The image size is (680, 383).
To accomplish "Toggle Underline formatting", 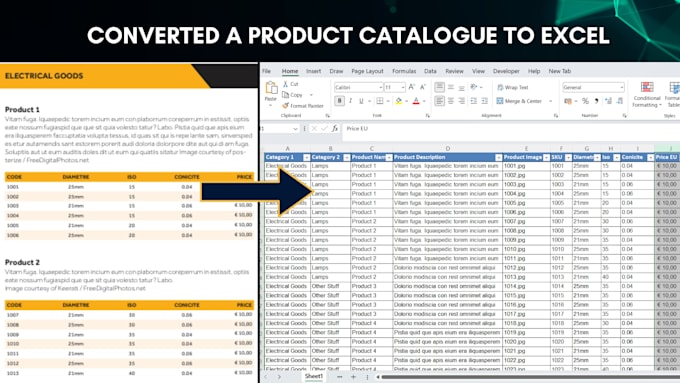I will click(361, 101).
